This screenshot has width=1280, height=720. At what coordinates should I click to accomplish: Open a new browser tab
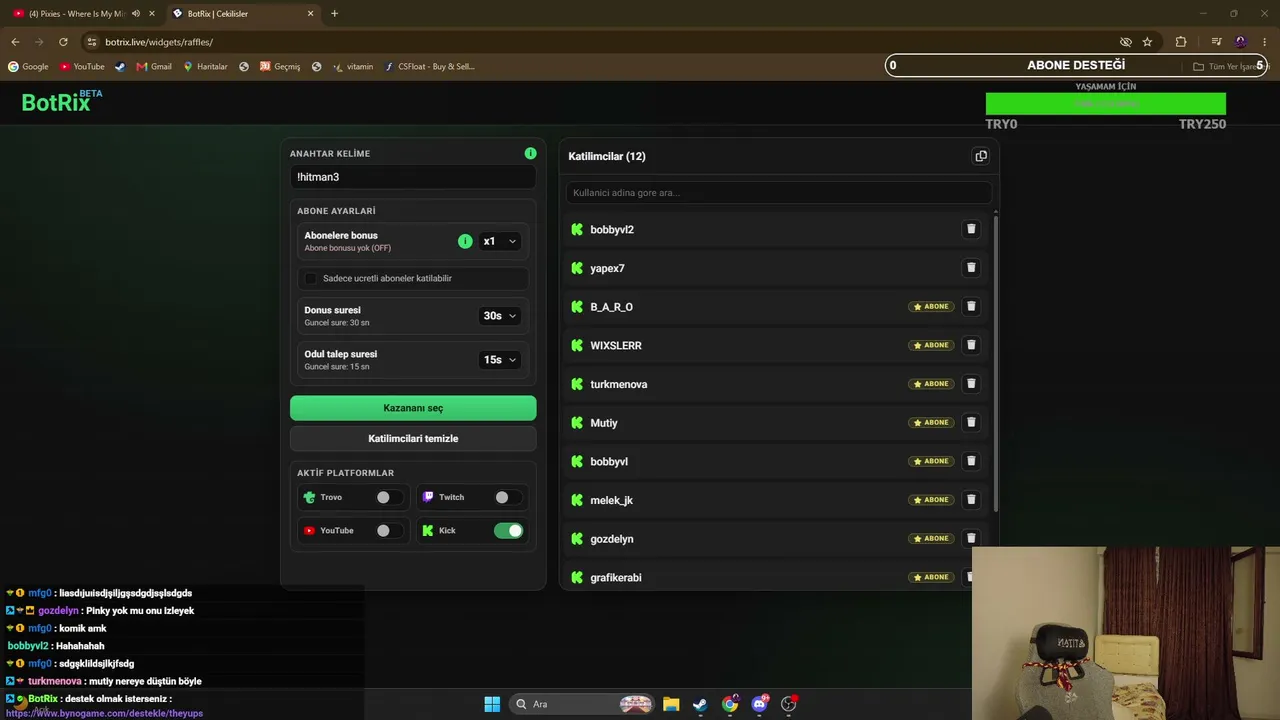334,14
